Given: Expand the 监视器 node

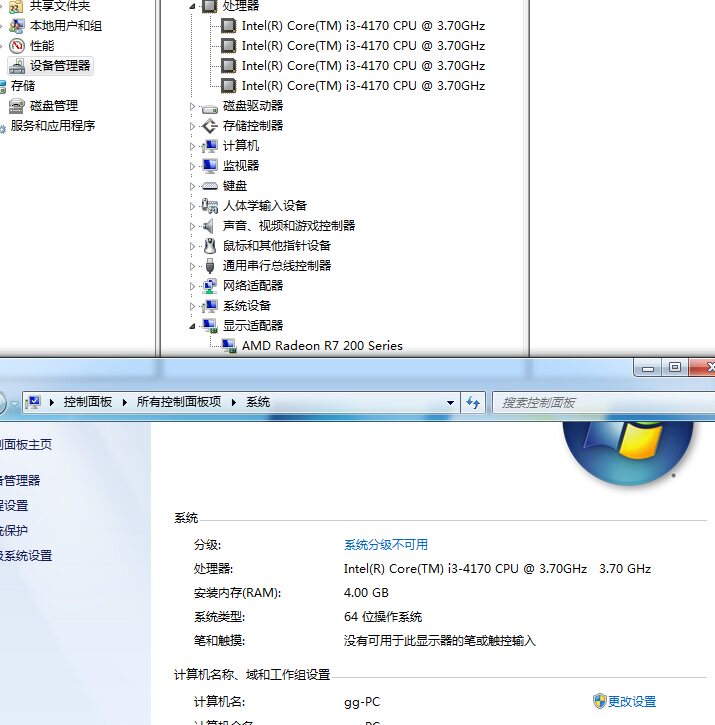Looking at the screenshot, I should pyautogui.click(x=192, y=166).
